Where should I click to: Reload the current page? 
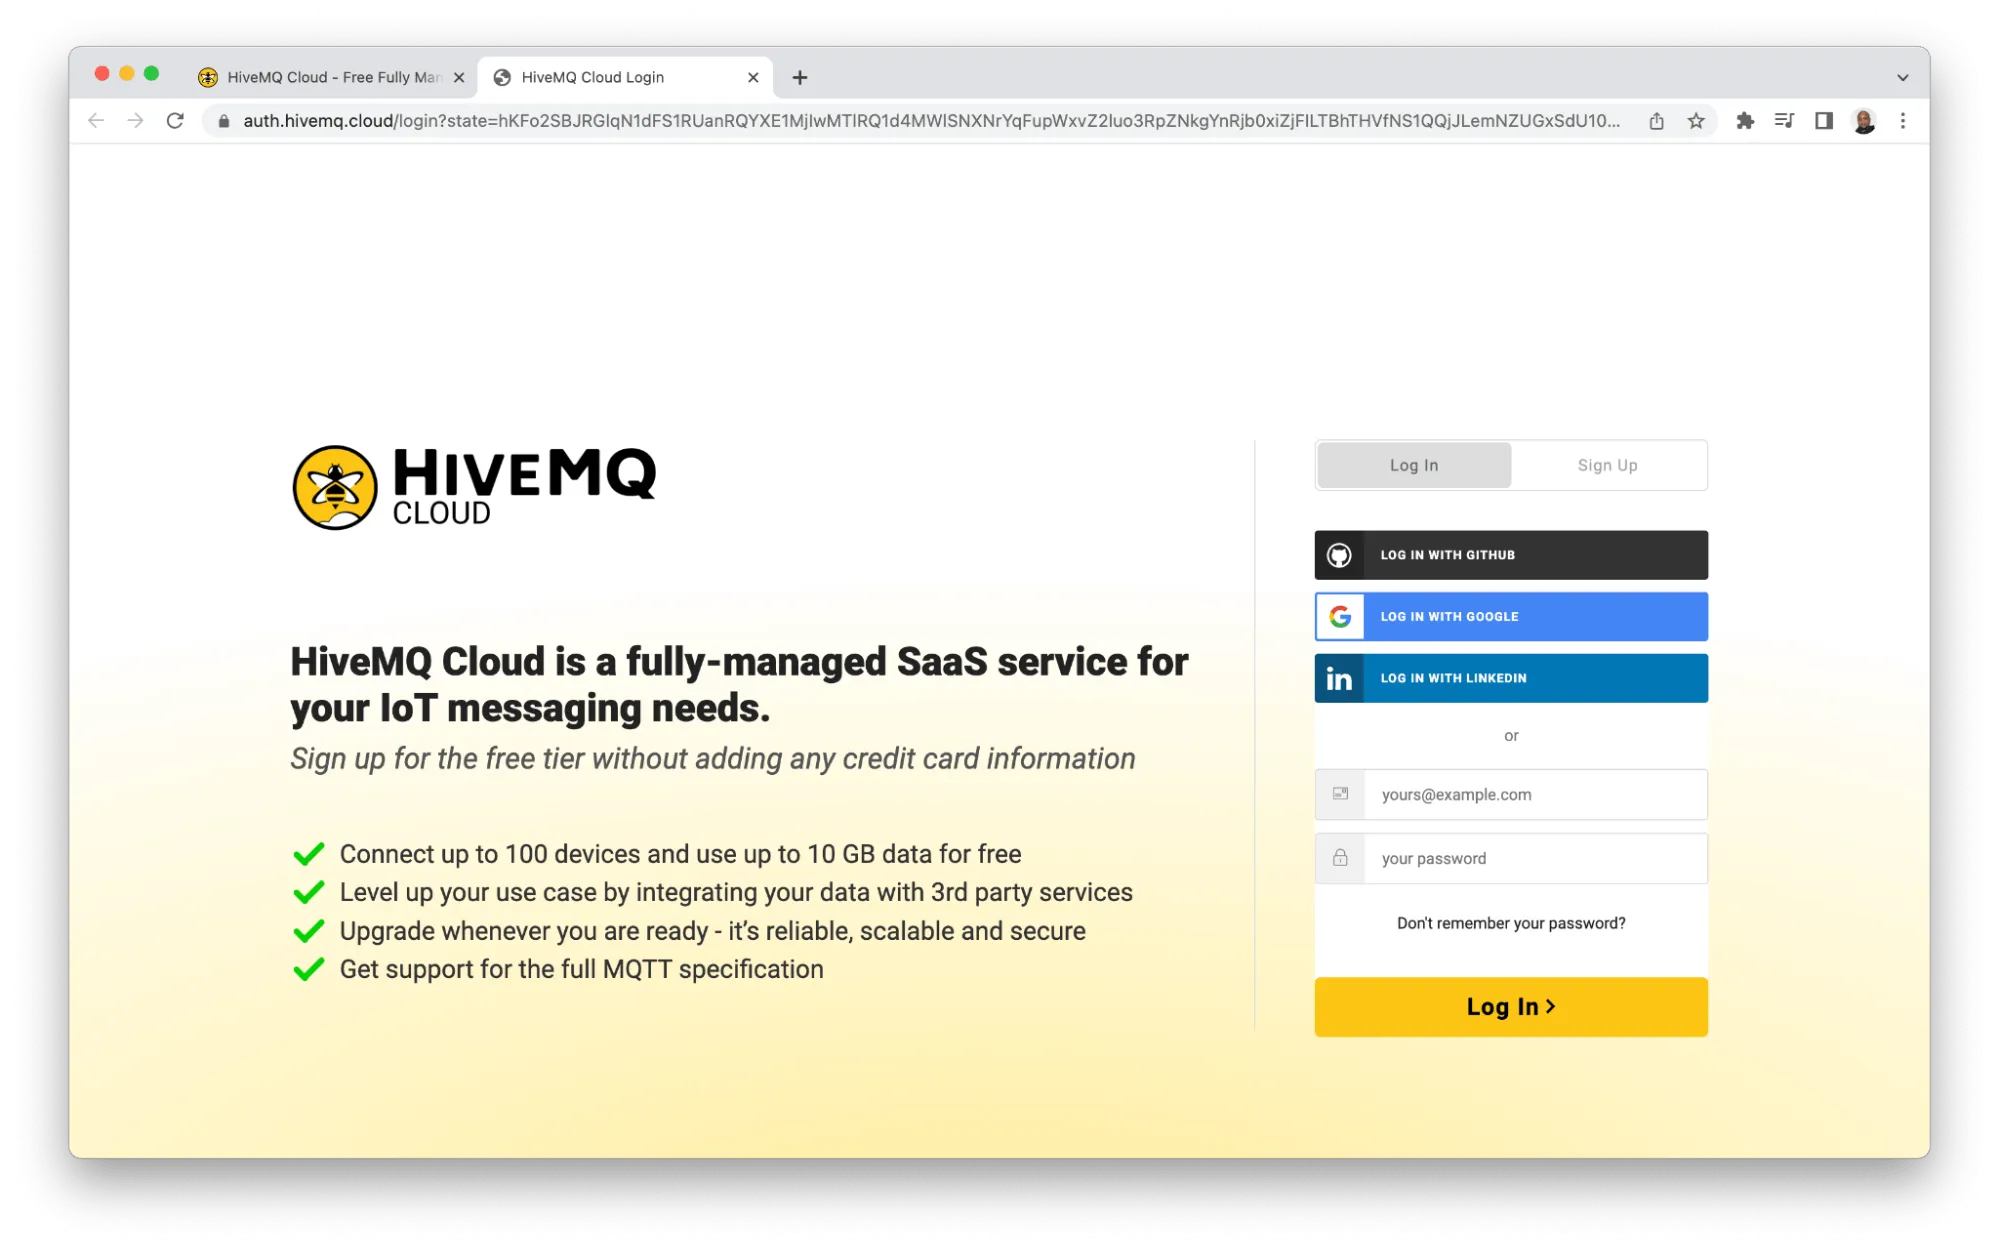coord(175,121)
